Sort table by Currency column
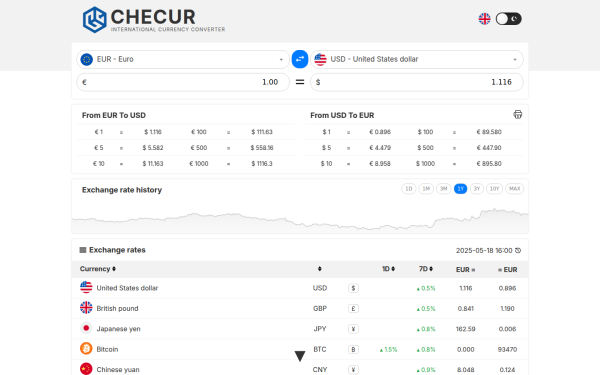 pyautogui.click(x=98, y=269)
